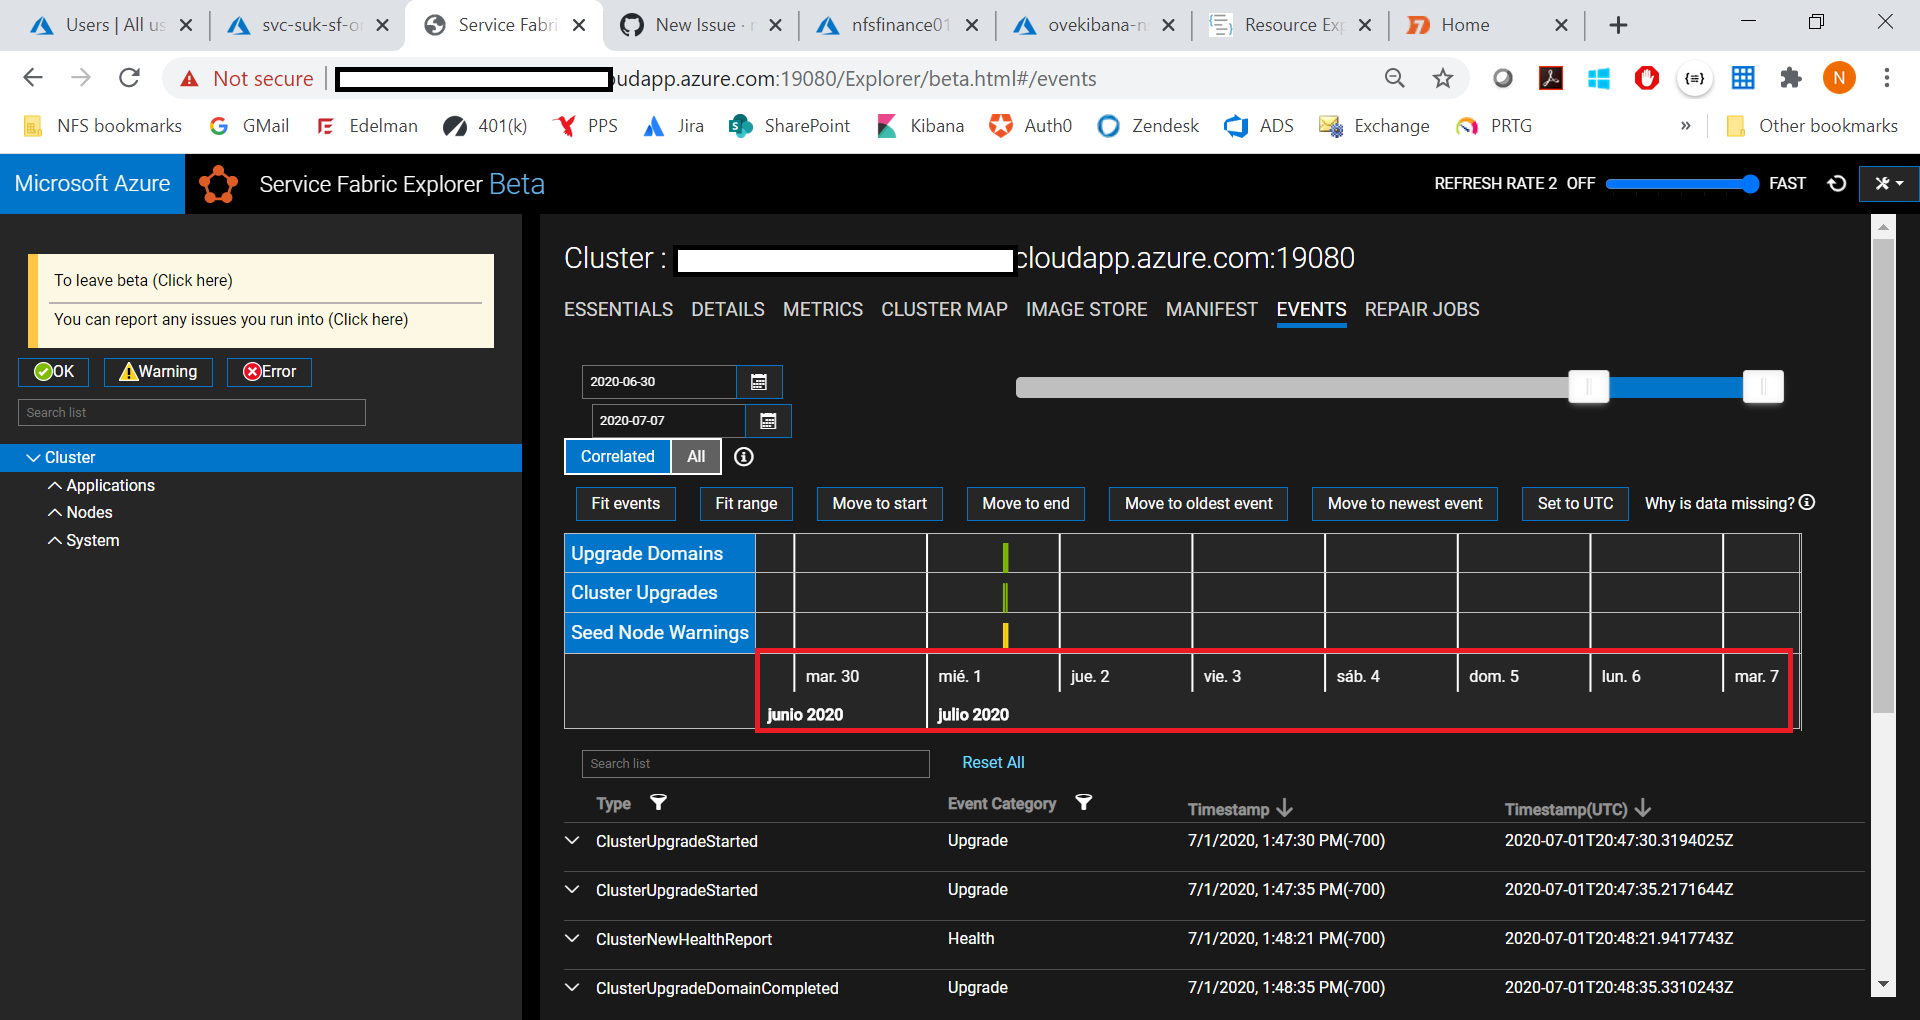
Task: Click the 'Why is data missing?' info icon
Action: coord(1807,503)
